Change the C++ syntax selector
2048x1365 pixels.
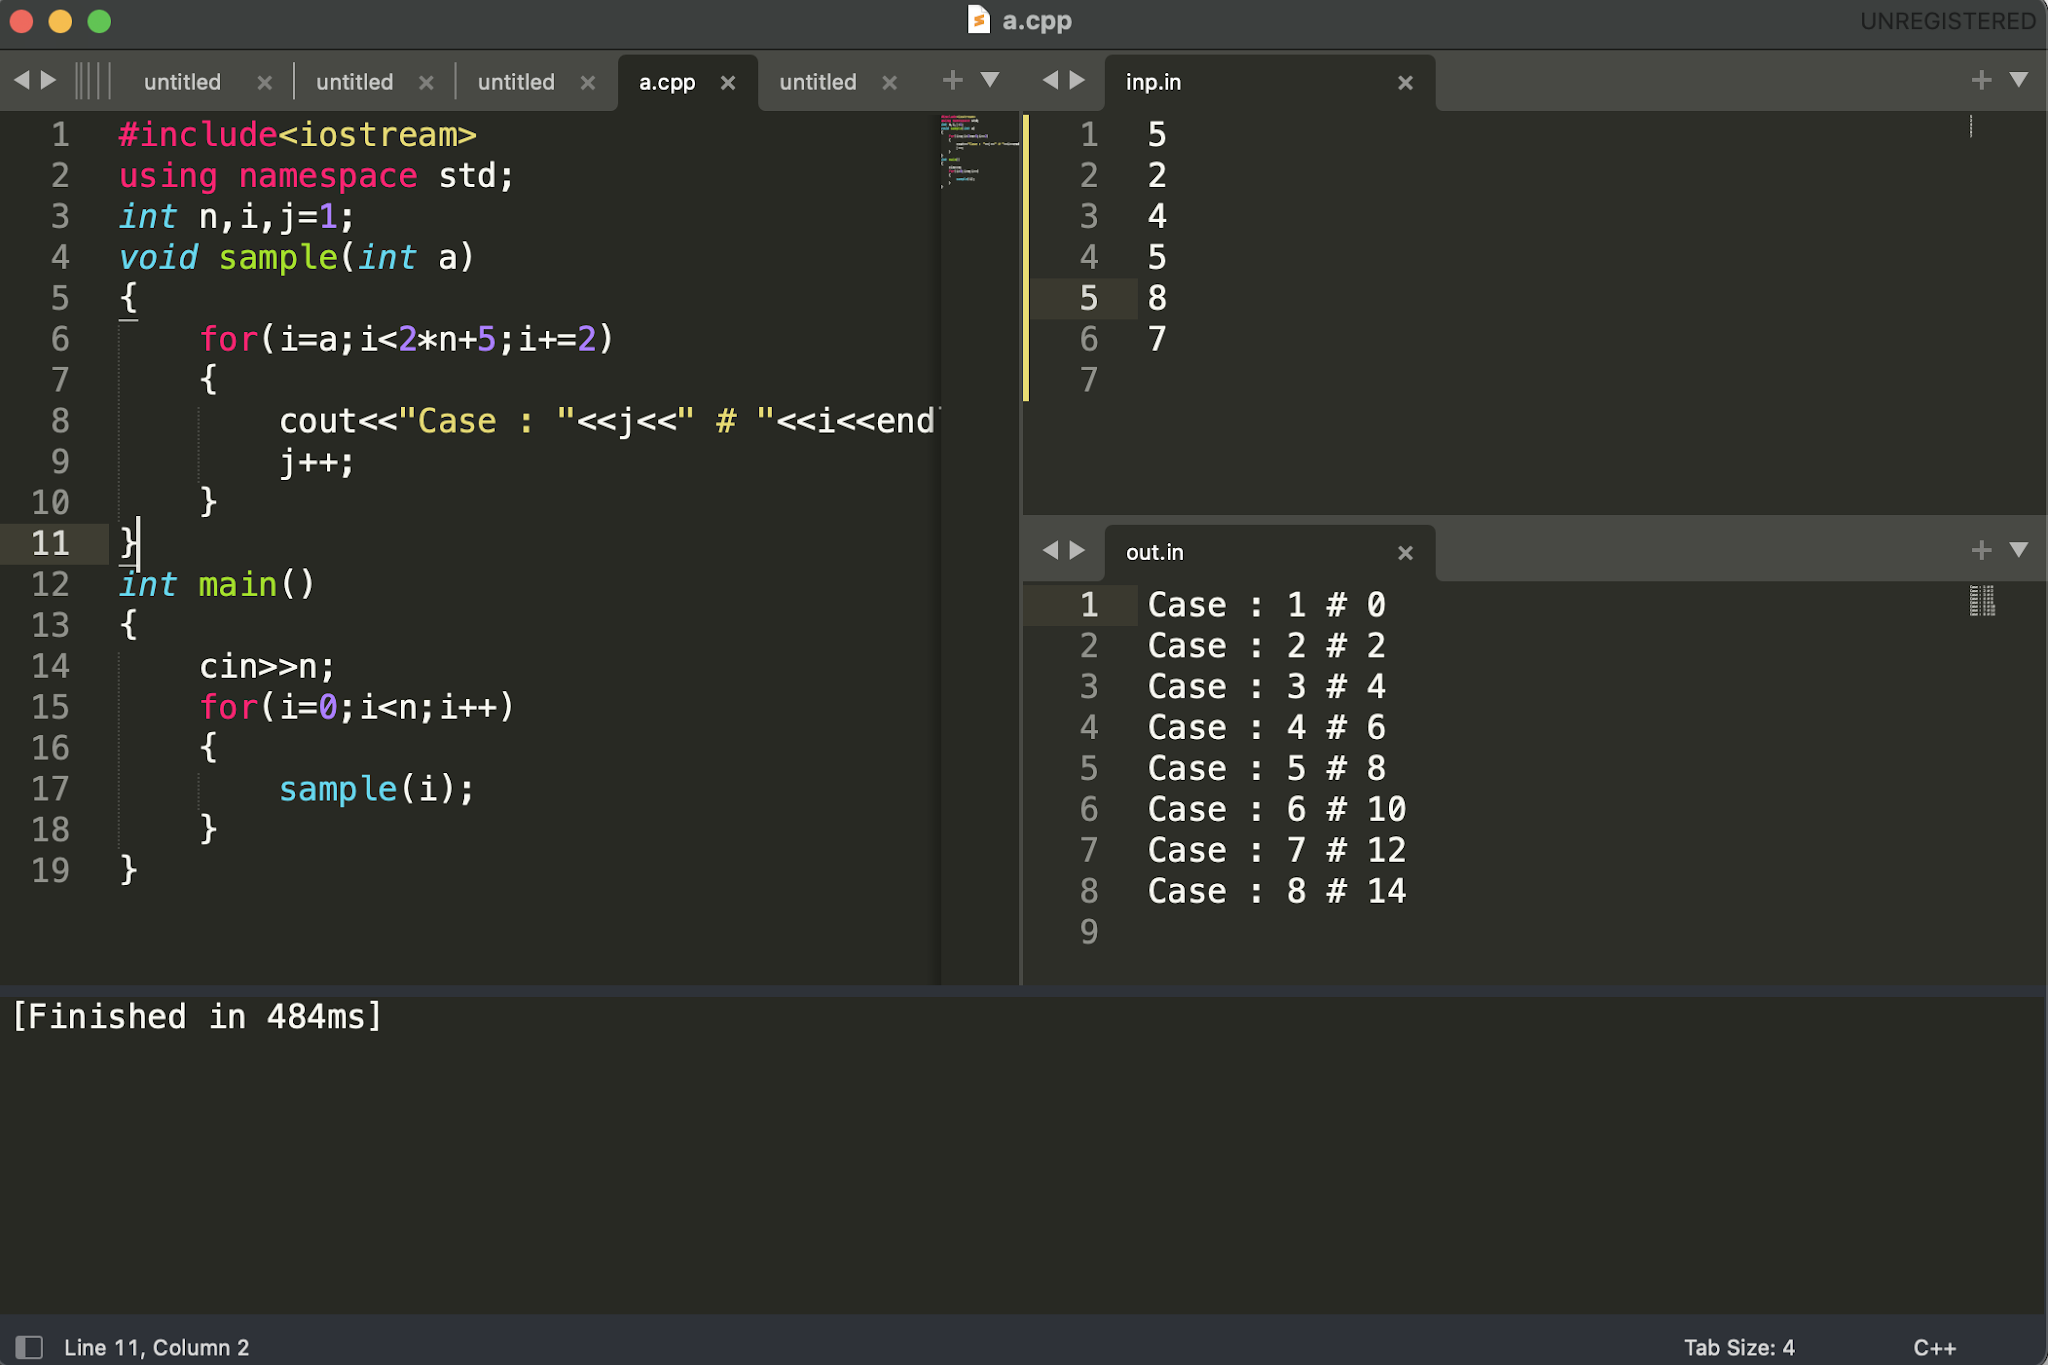1934,1347
